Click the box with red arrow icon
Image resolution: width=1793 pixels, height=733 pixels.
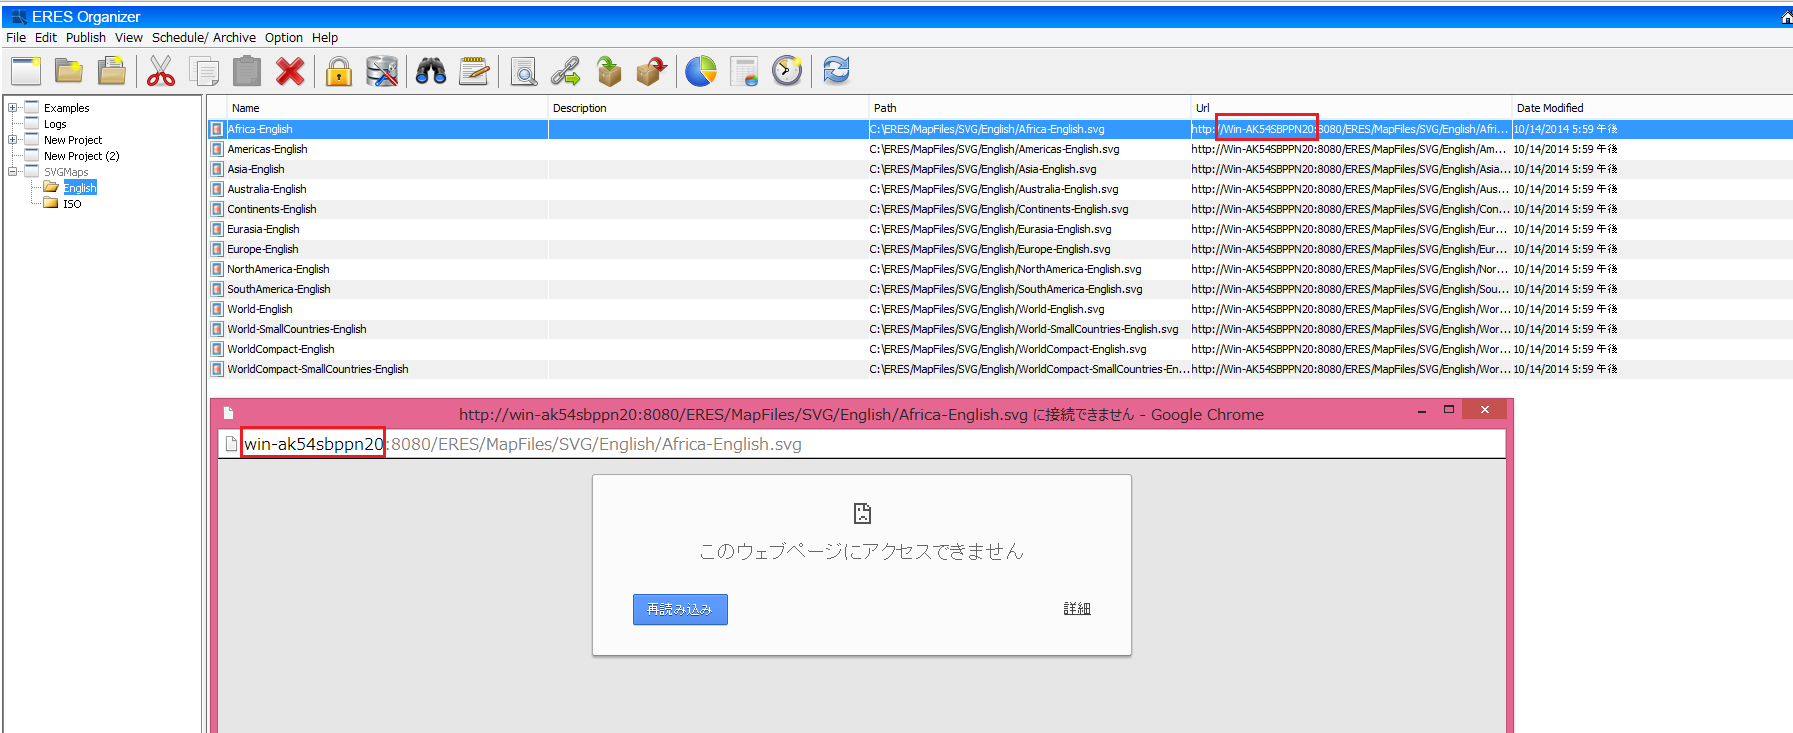click(x=652, y=71)
